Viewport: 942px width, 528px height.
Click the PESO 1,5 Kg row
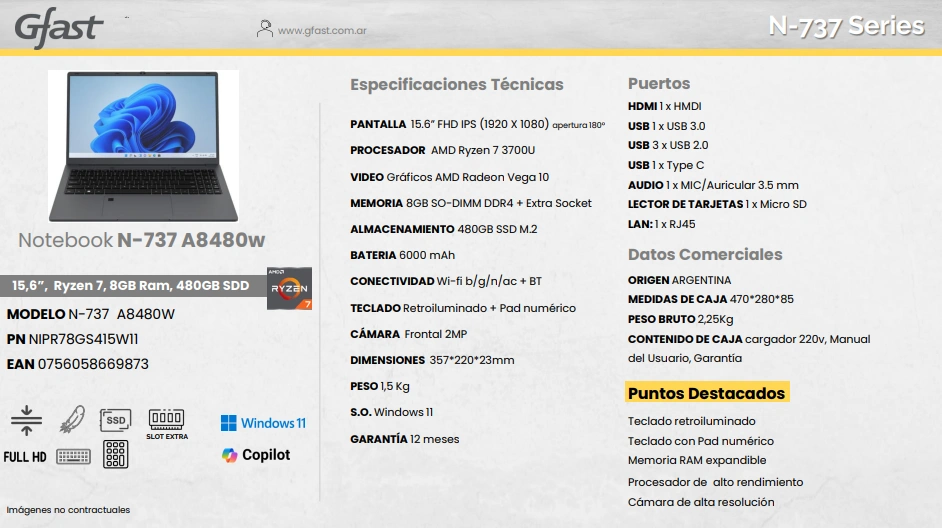380,386
